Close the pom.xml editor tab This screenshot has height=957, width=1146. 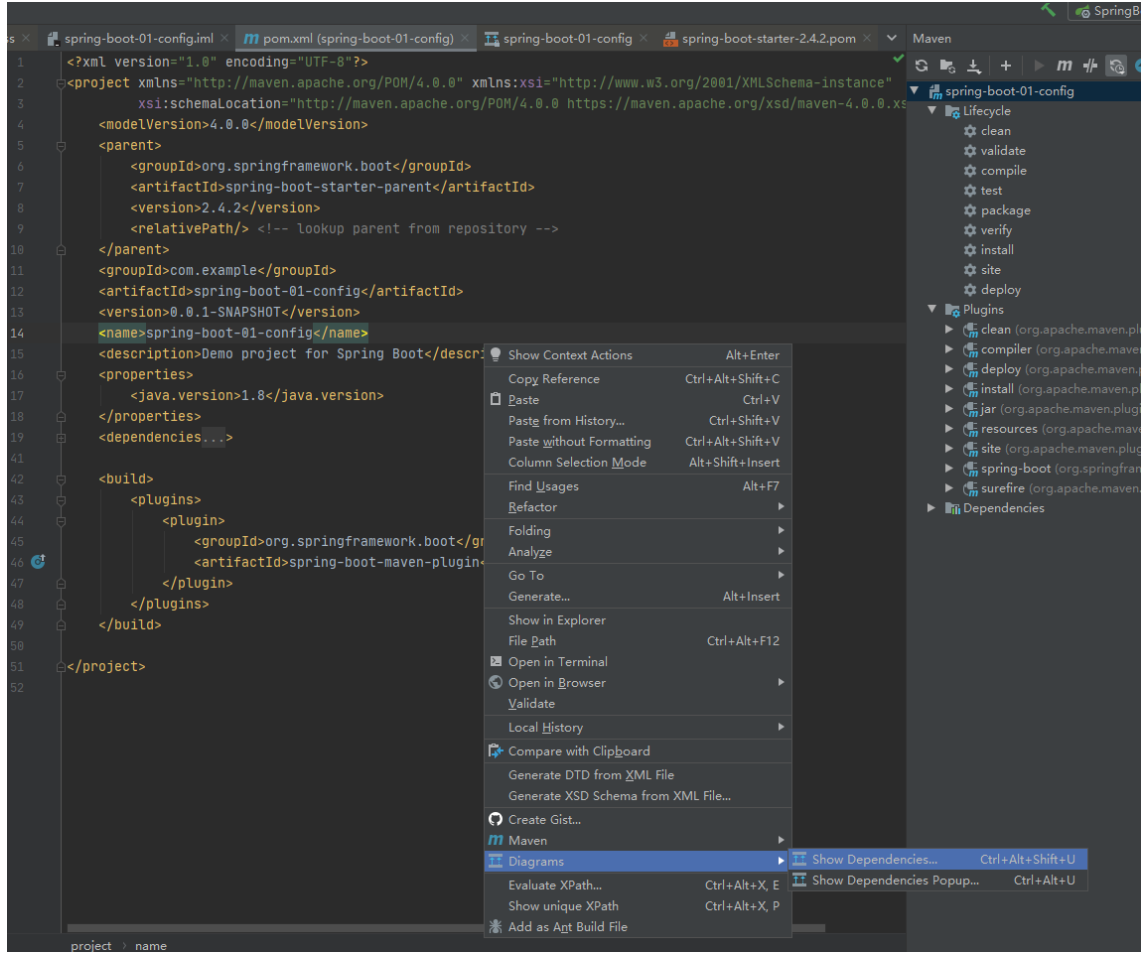[x=465, y=39]
